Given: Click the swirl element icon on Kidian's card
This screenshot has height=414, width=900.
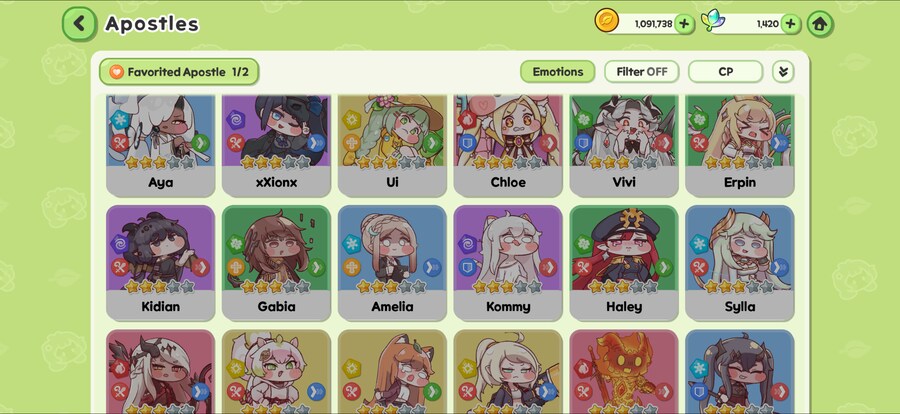Looking at the screenshot, I should pyautogui.click(x=120, y=243).
